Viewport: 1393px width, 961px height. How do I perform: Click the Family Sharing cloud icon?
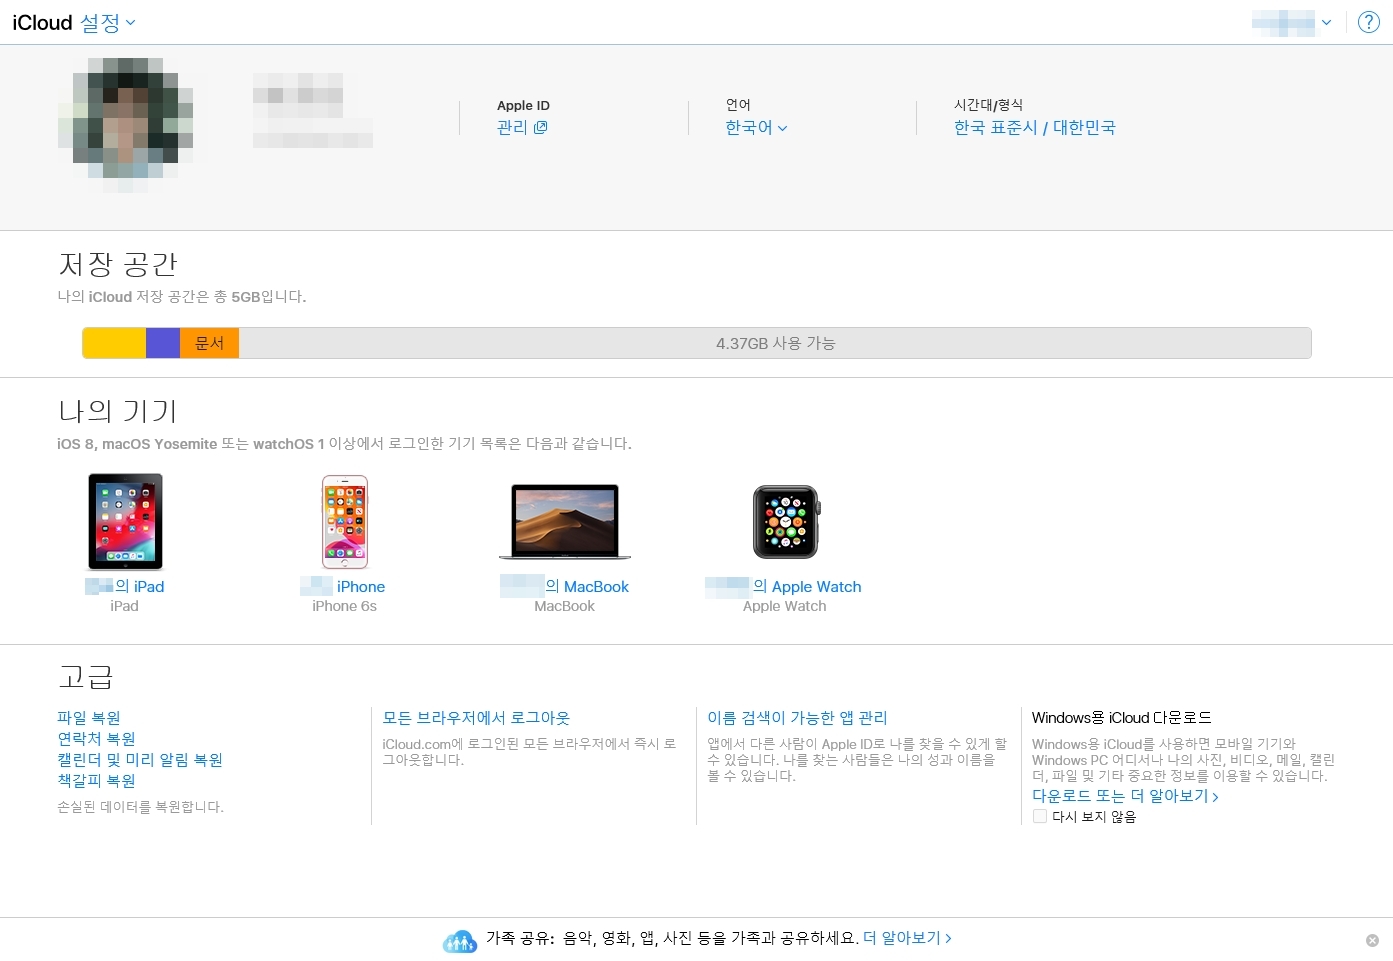460,940
